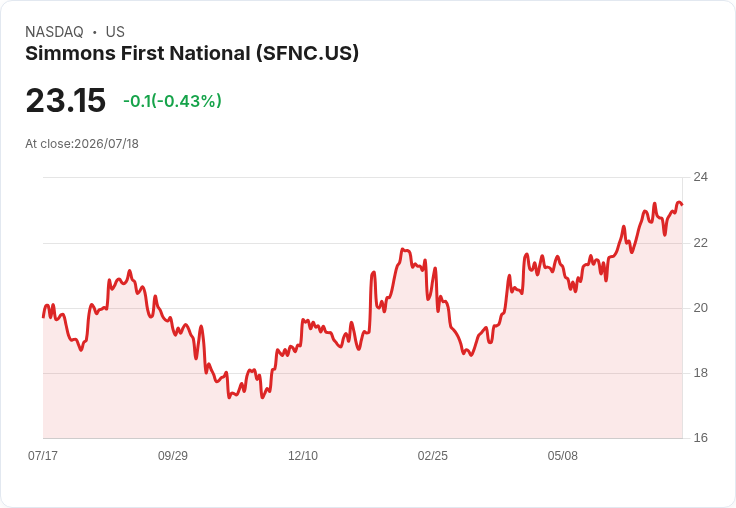Click the Simmons First National (SFNC.US) title
This screenshot has height=508, width=736.
(192, 54)
